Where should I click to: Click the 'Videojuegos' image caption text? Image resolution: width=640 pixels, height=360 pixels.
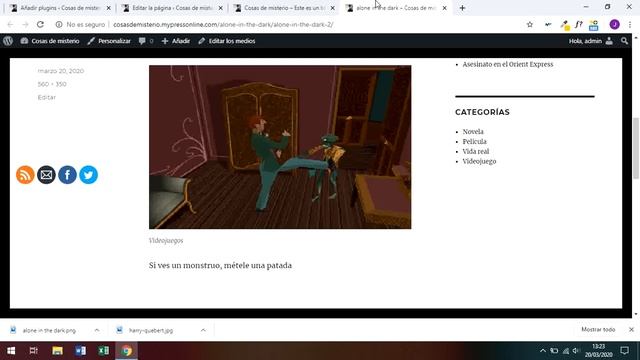coord(166,240)
